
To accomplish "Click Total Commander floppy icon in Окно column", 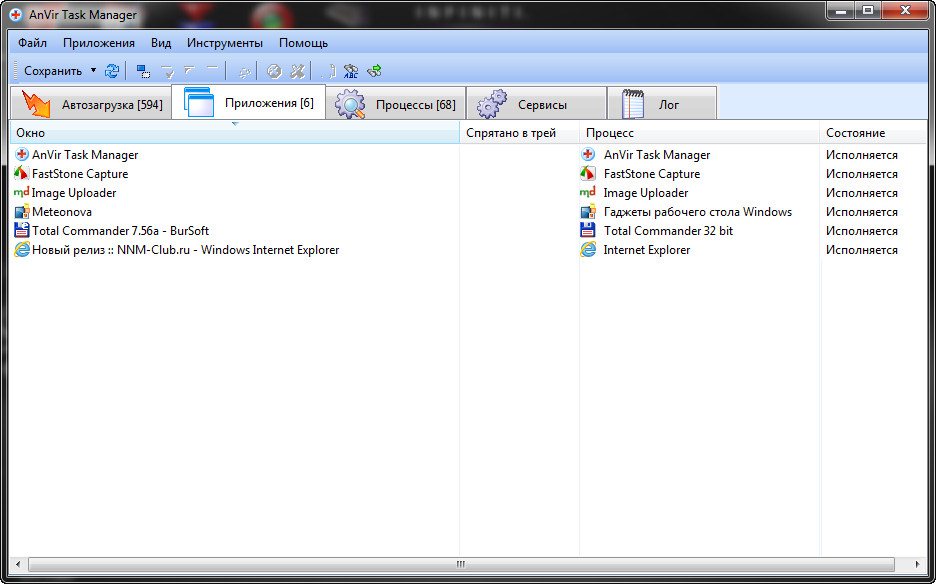I will [x=21, y=230].
